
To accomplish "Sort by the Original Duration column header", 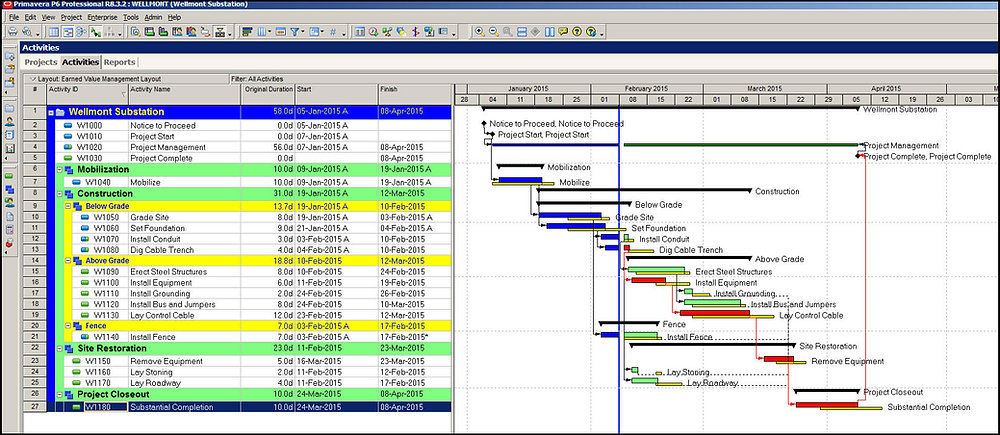I will [x=268, y=94].
